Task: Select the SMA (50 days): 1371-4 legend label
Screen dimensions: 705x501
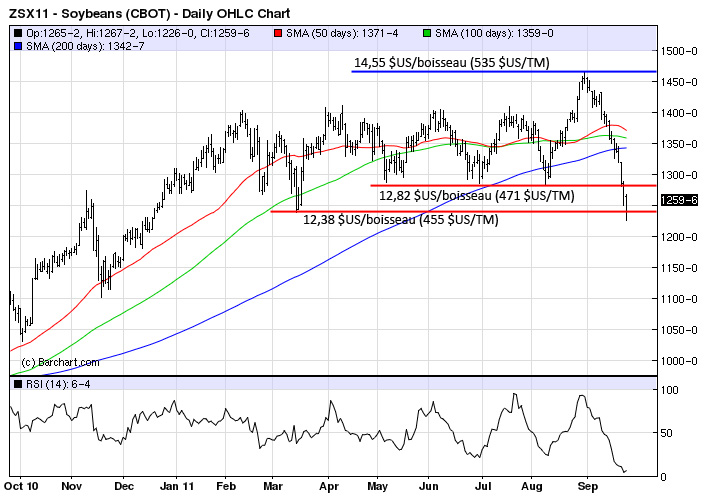Action: coord(340,32)
